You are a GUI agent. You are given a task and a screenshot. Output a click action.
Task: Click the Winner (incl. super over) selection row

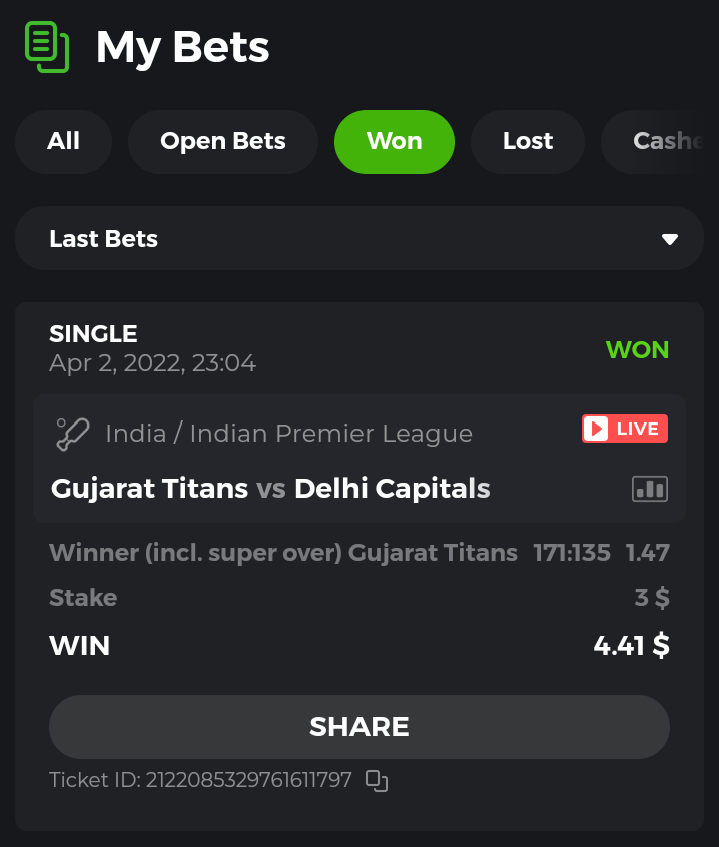tap(359, 553)
